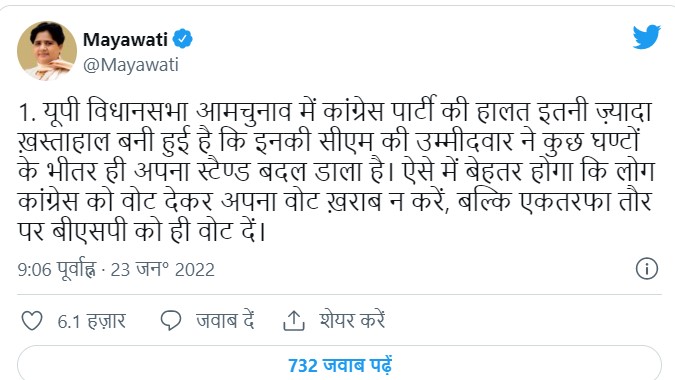Open Twitter via the bird logo
The height and width of the screenshot is (380, 675).
647,37
